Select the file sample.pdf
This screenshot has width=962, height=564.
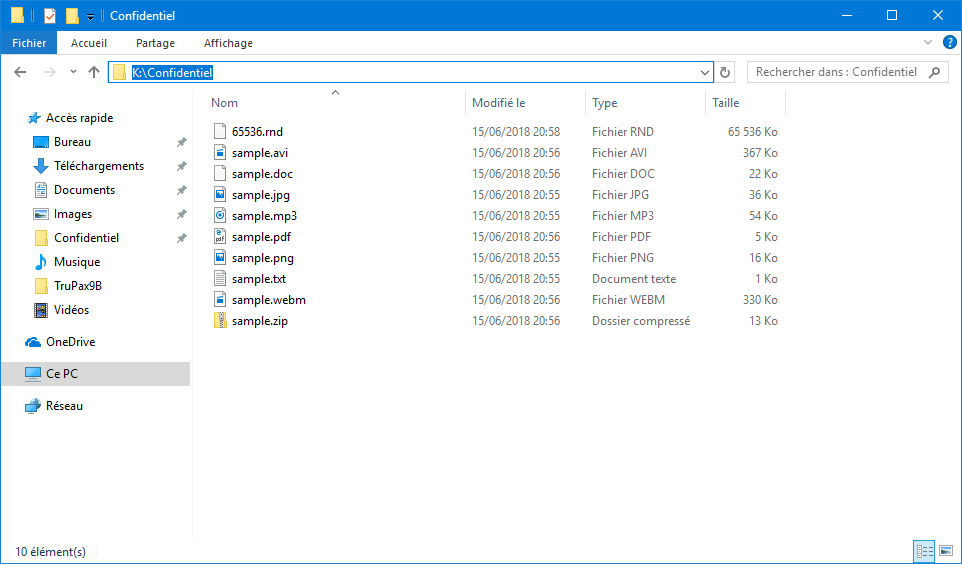point(261,237)
